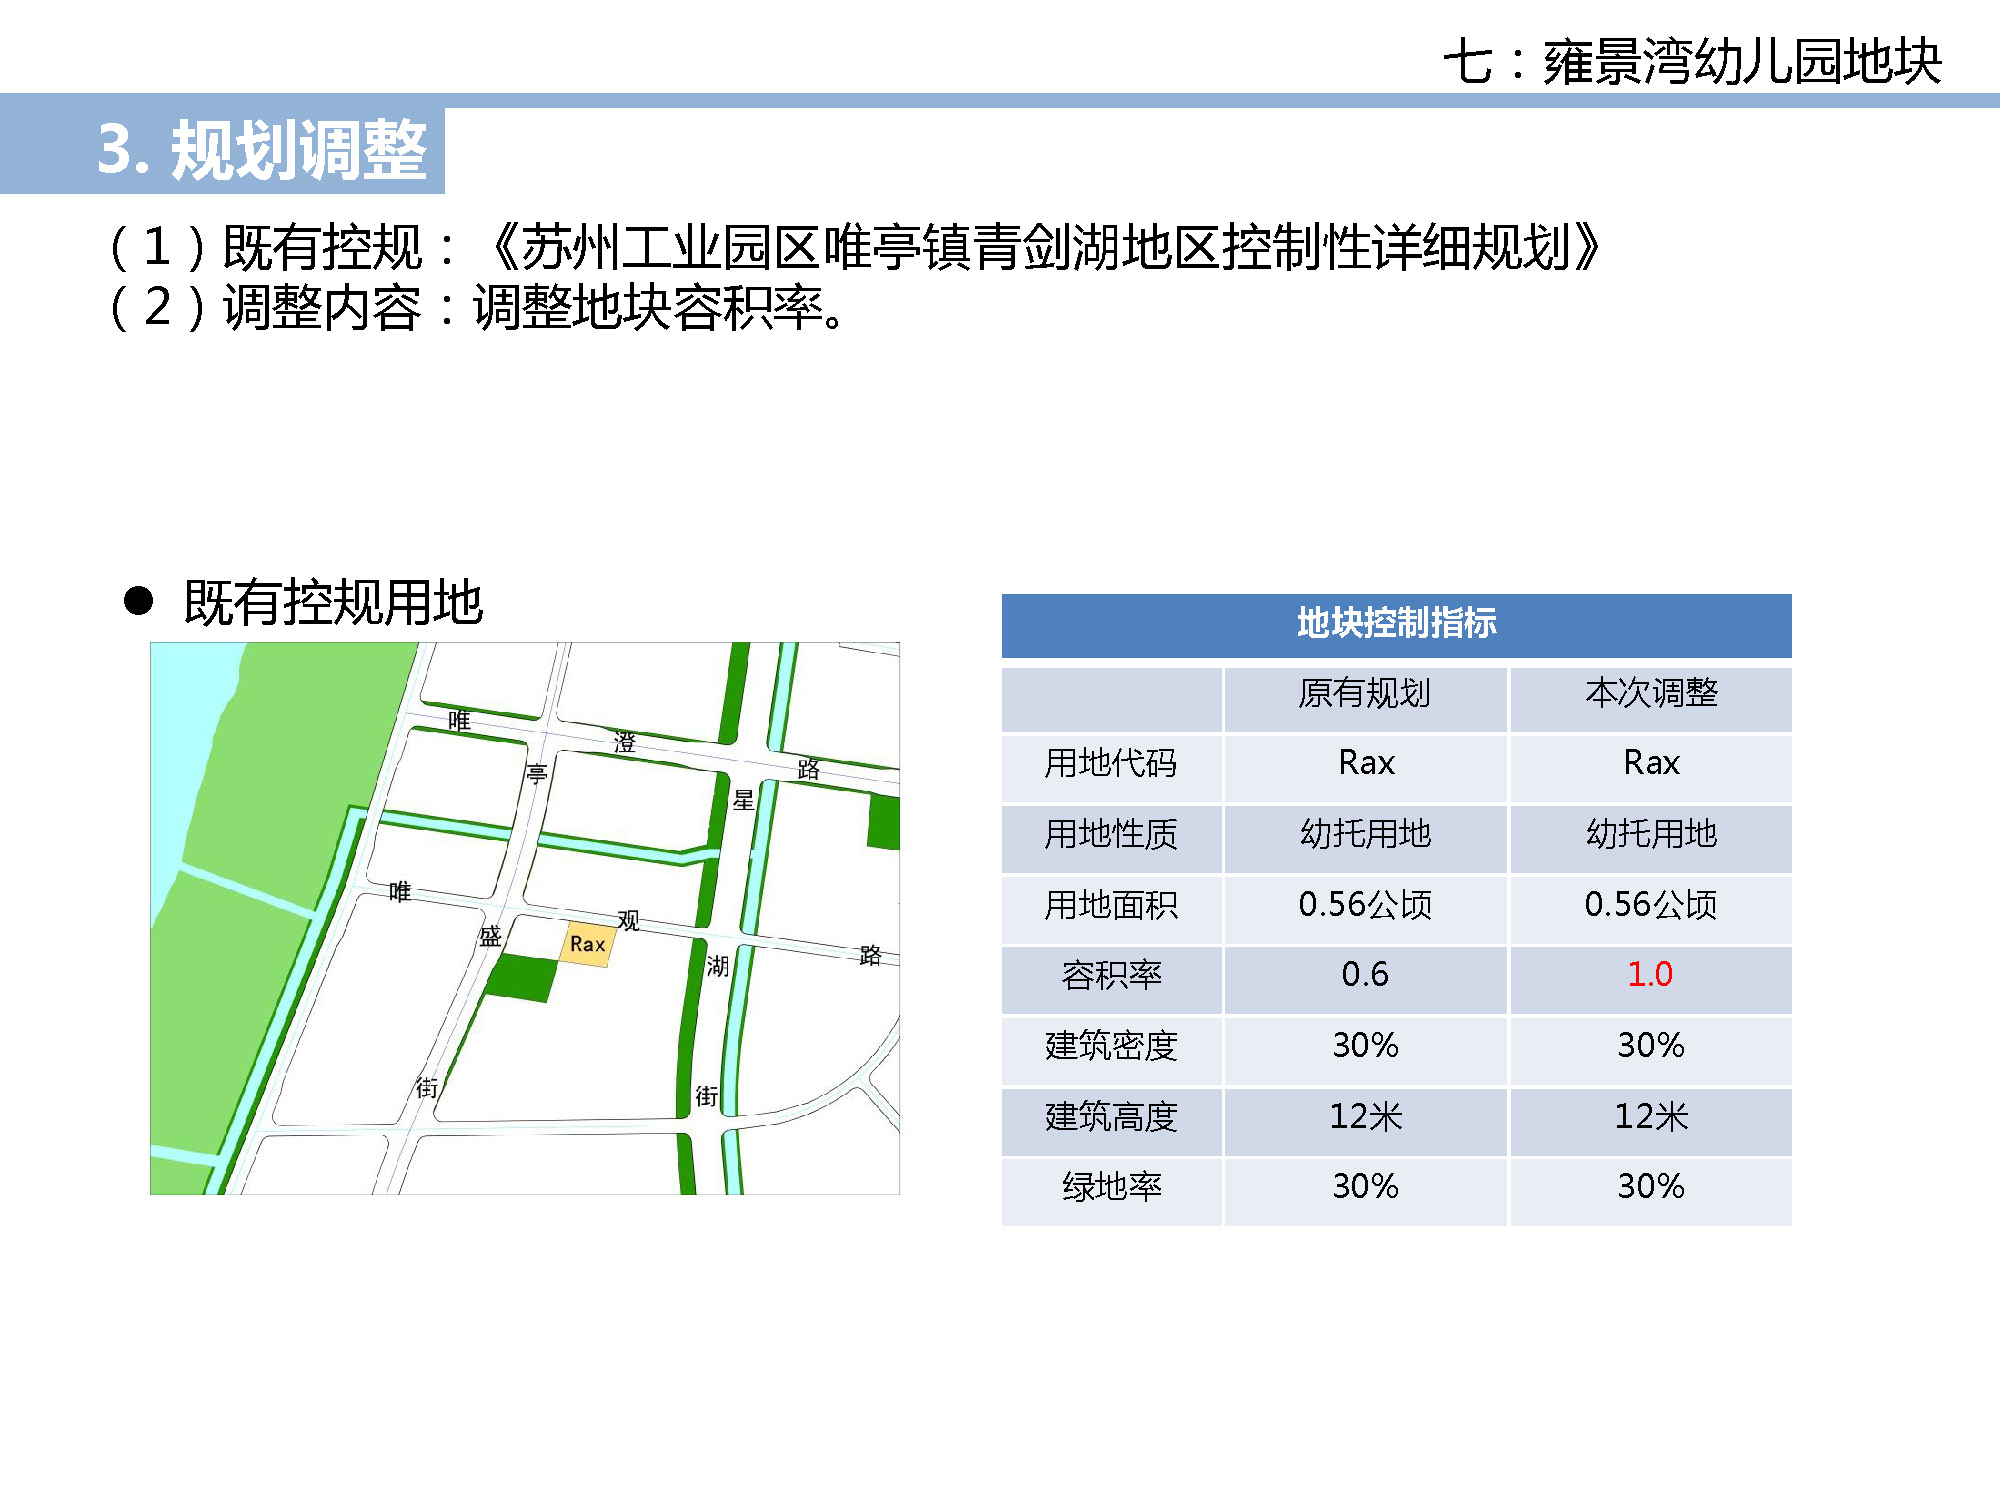
Task: Click the 用地代码 row label
Action: click(x=1111, y=763)
